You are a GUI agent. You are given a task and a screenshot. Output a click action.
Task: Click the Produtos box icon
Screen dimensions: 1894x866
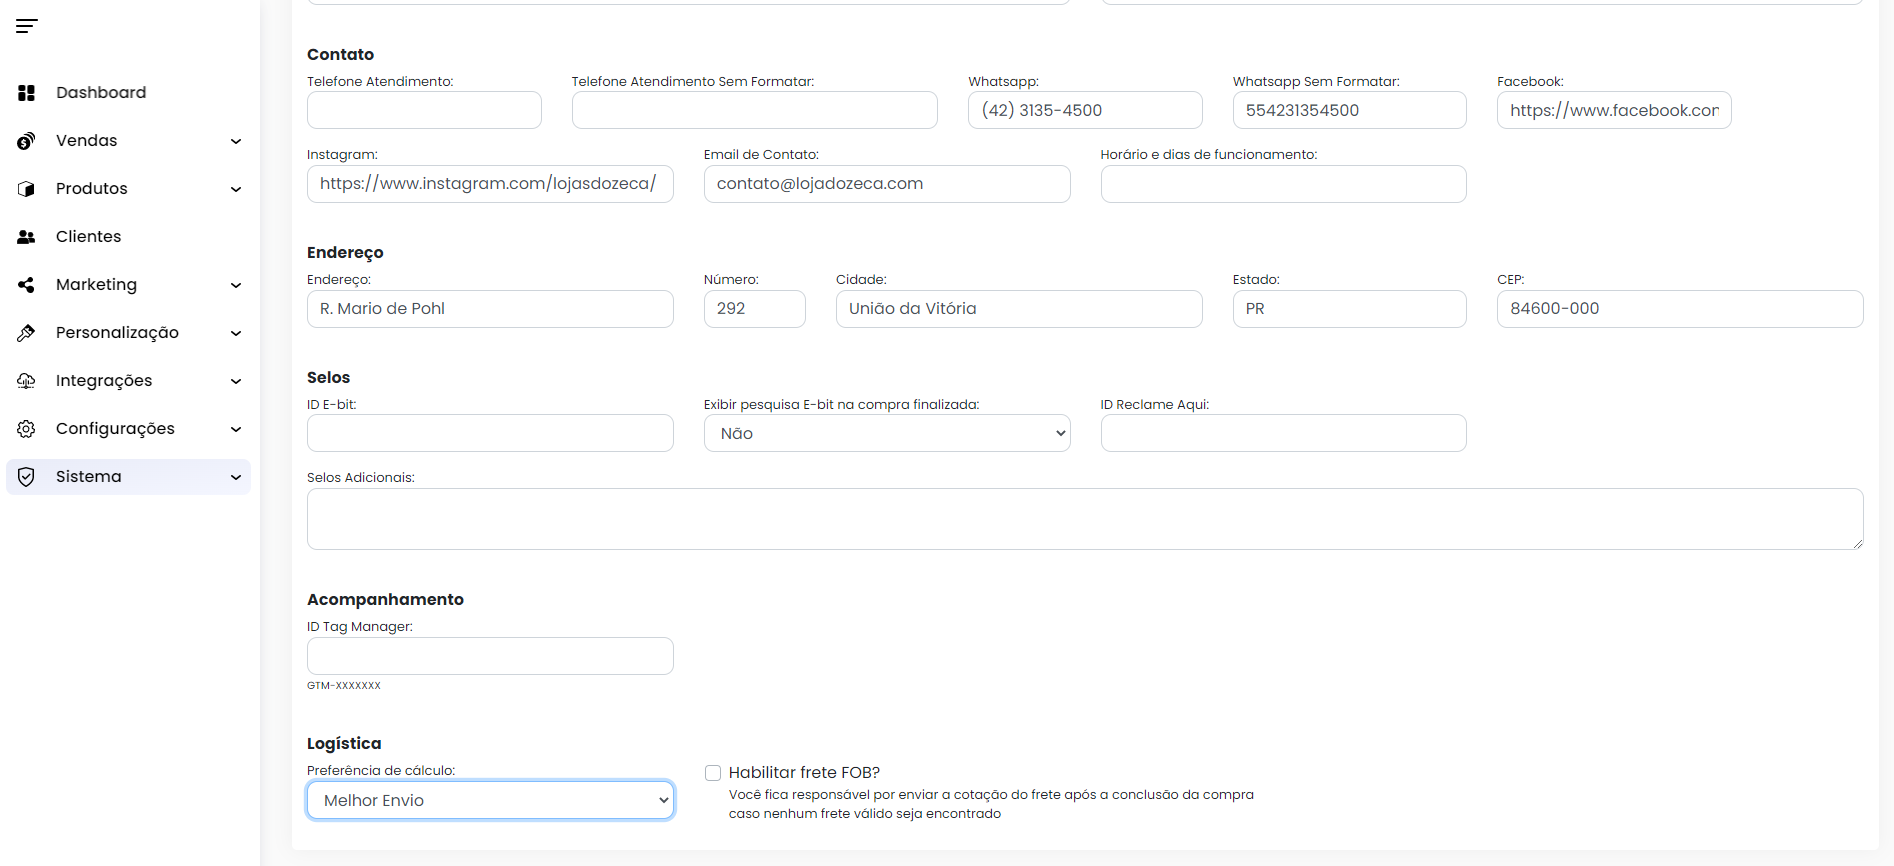[x=27, y=189]
